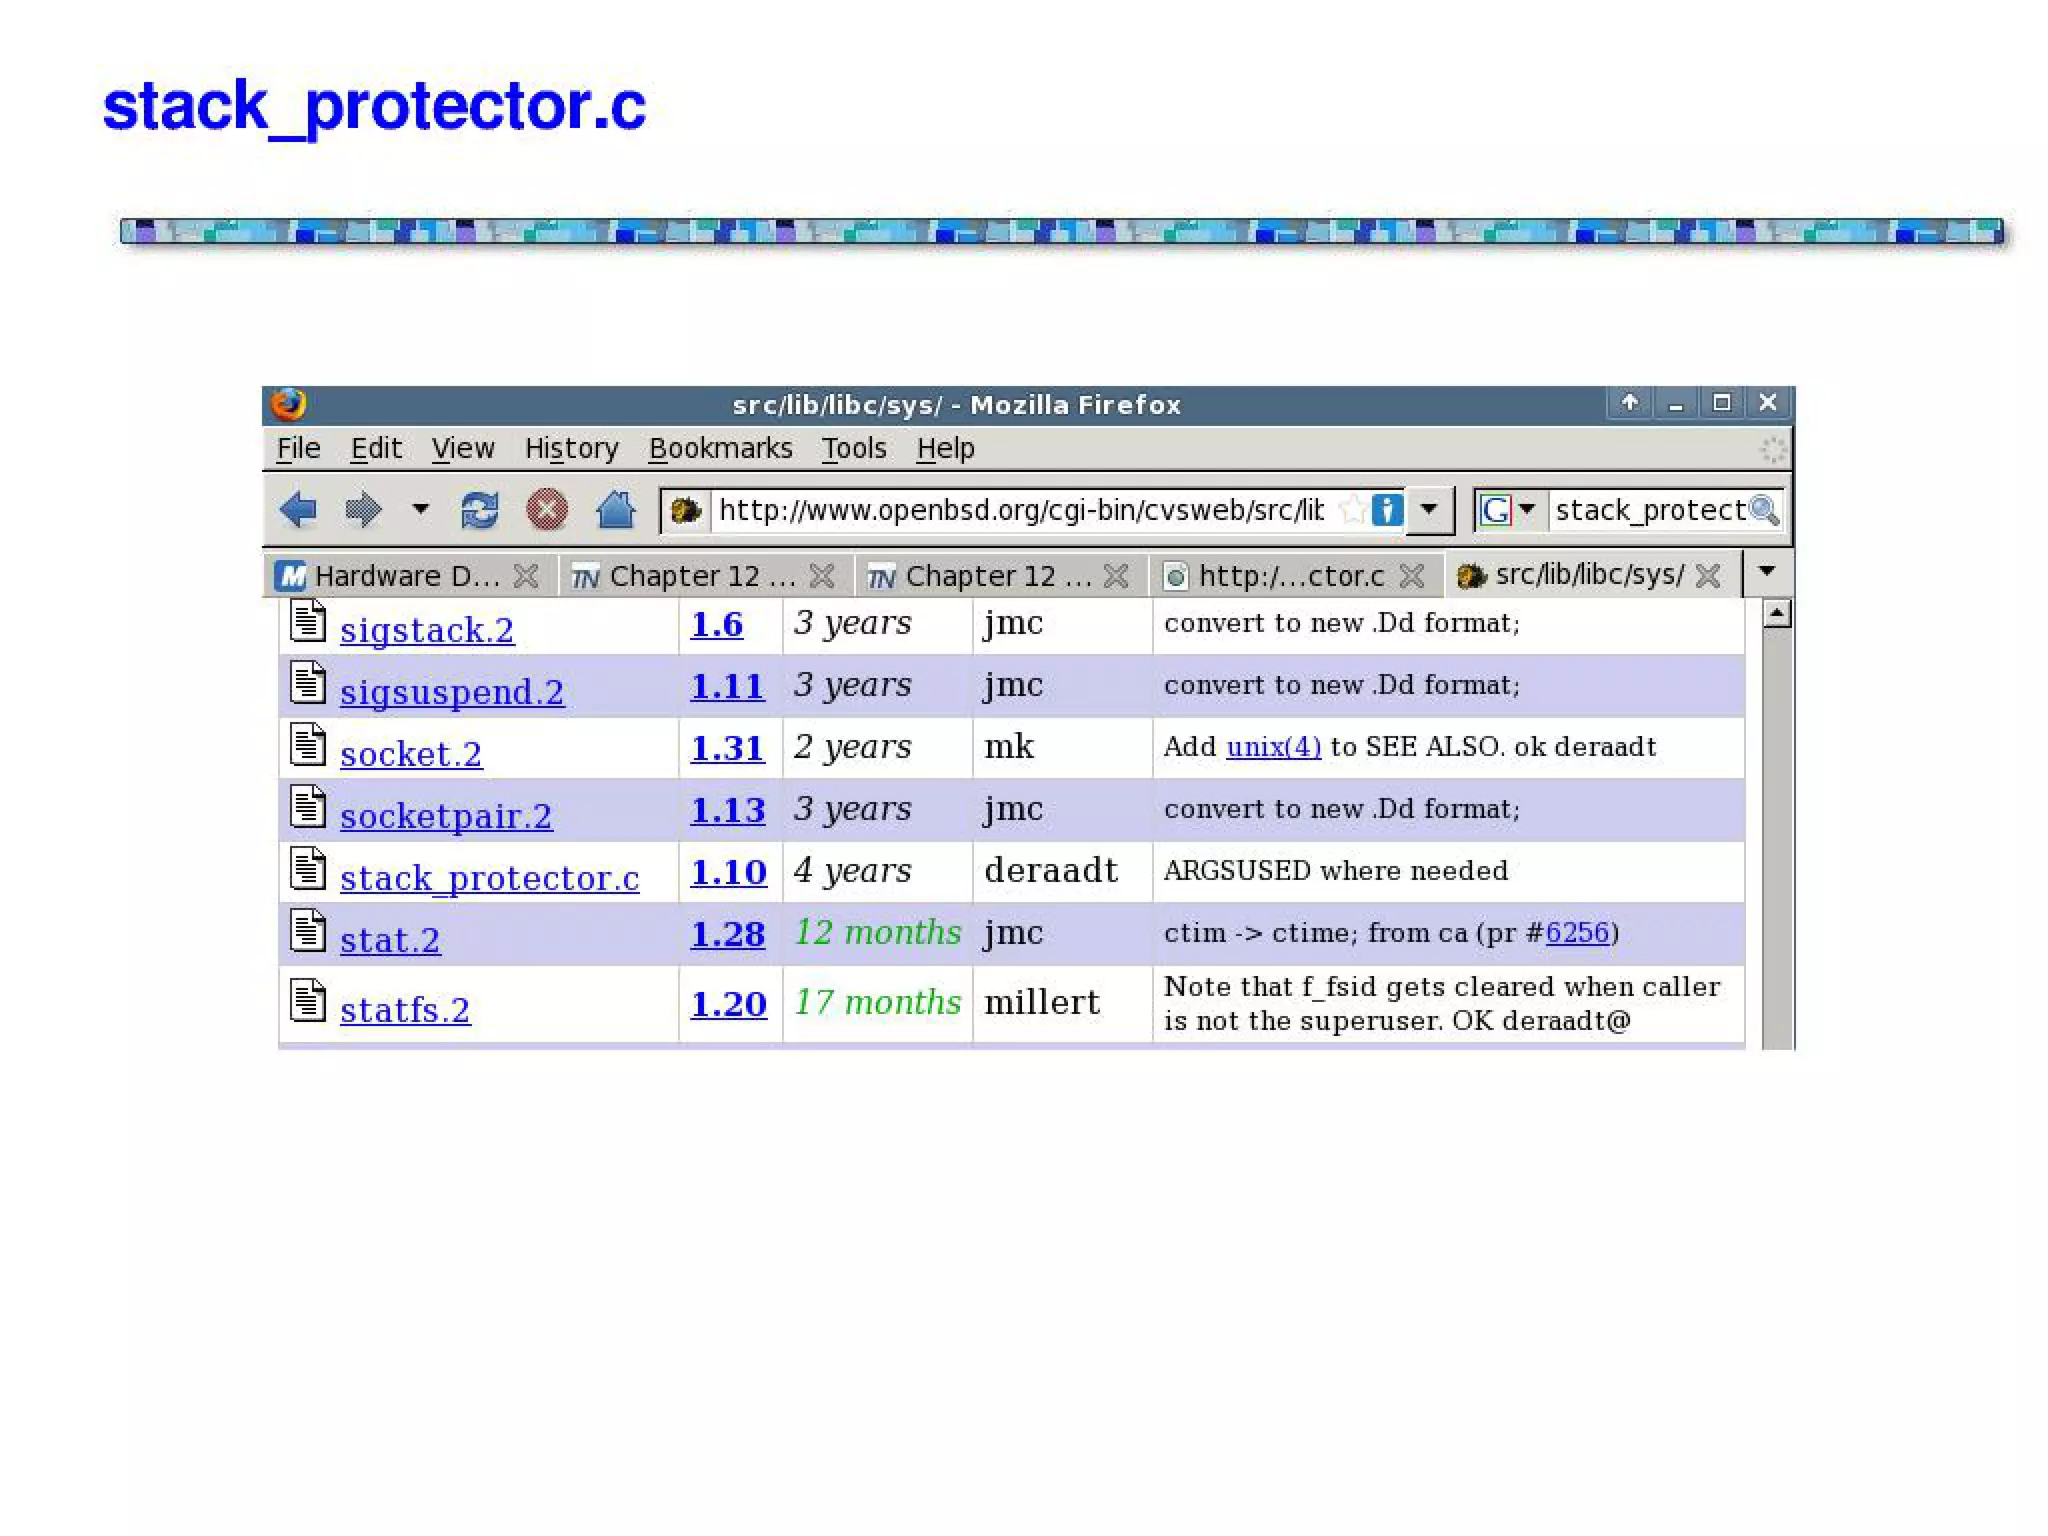The width and height of the screenshot is (2048, 1536).
Task: Click the up-arrow shade button in the title bar
Action: point(1630,402)
